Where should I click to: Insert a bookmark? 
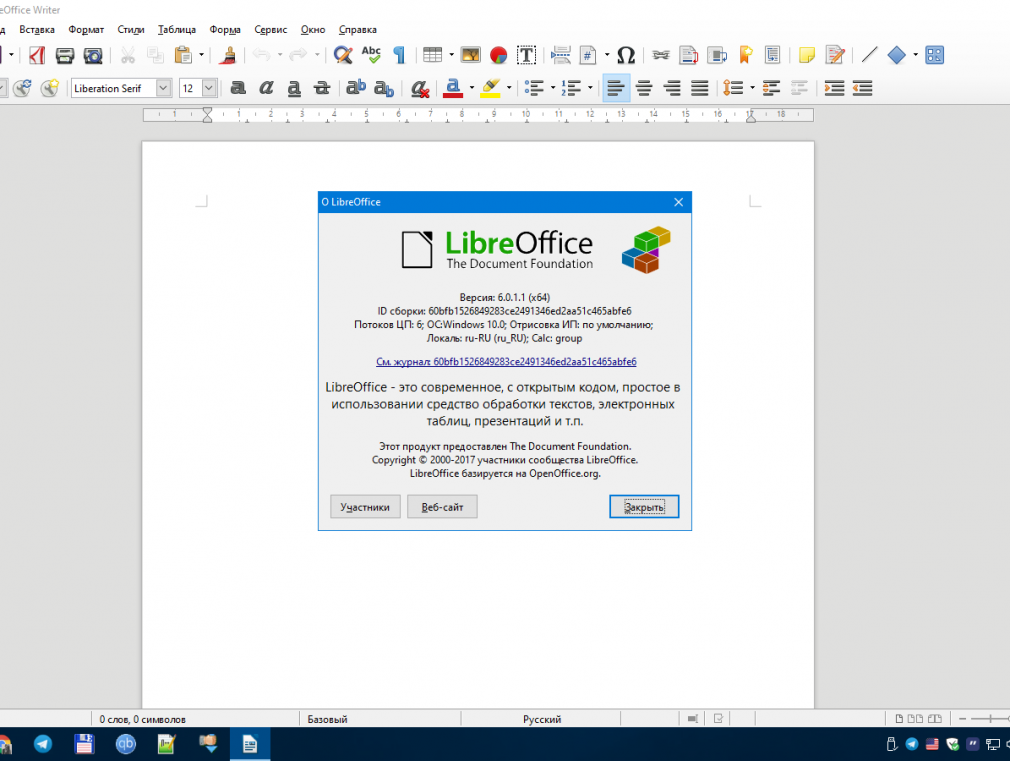[x=745, y=55]
